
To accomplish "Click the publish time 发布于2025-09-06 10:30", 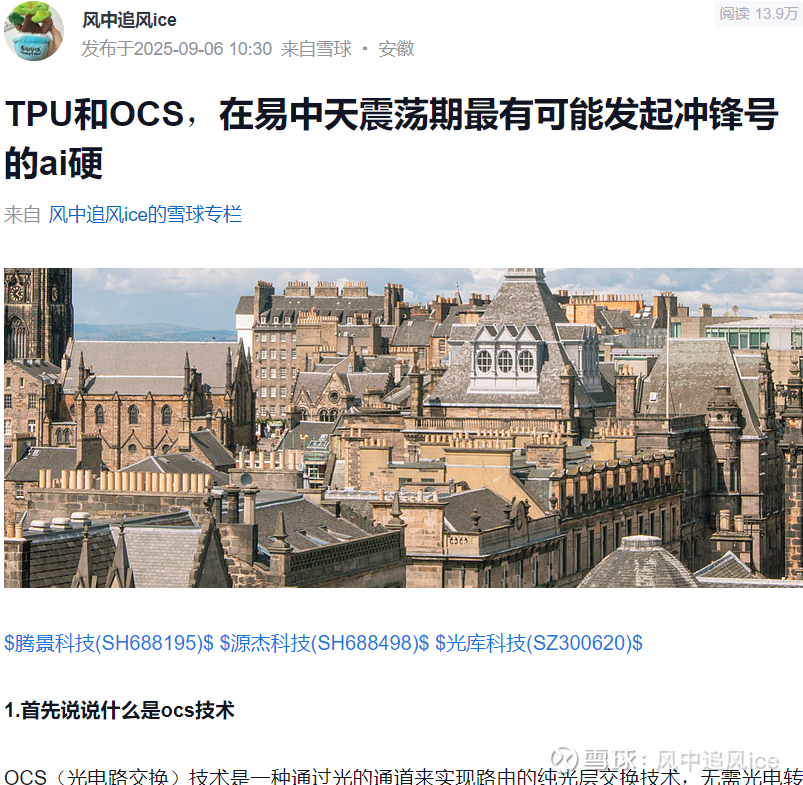I will tap(177, 49).
